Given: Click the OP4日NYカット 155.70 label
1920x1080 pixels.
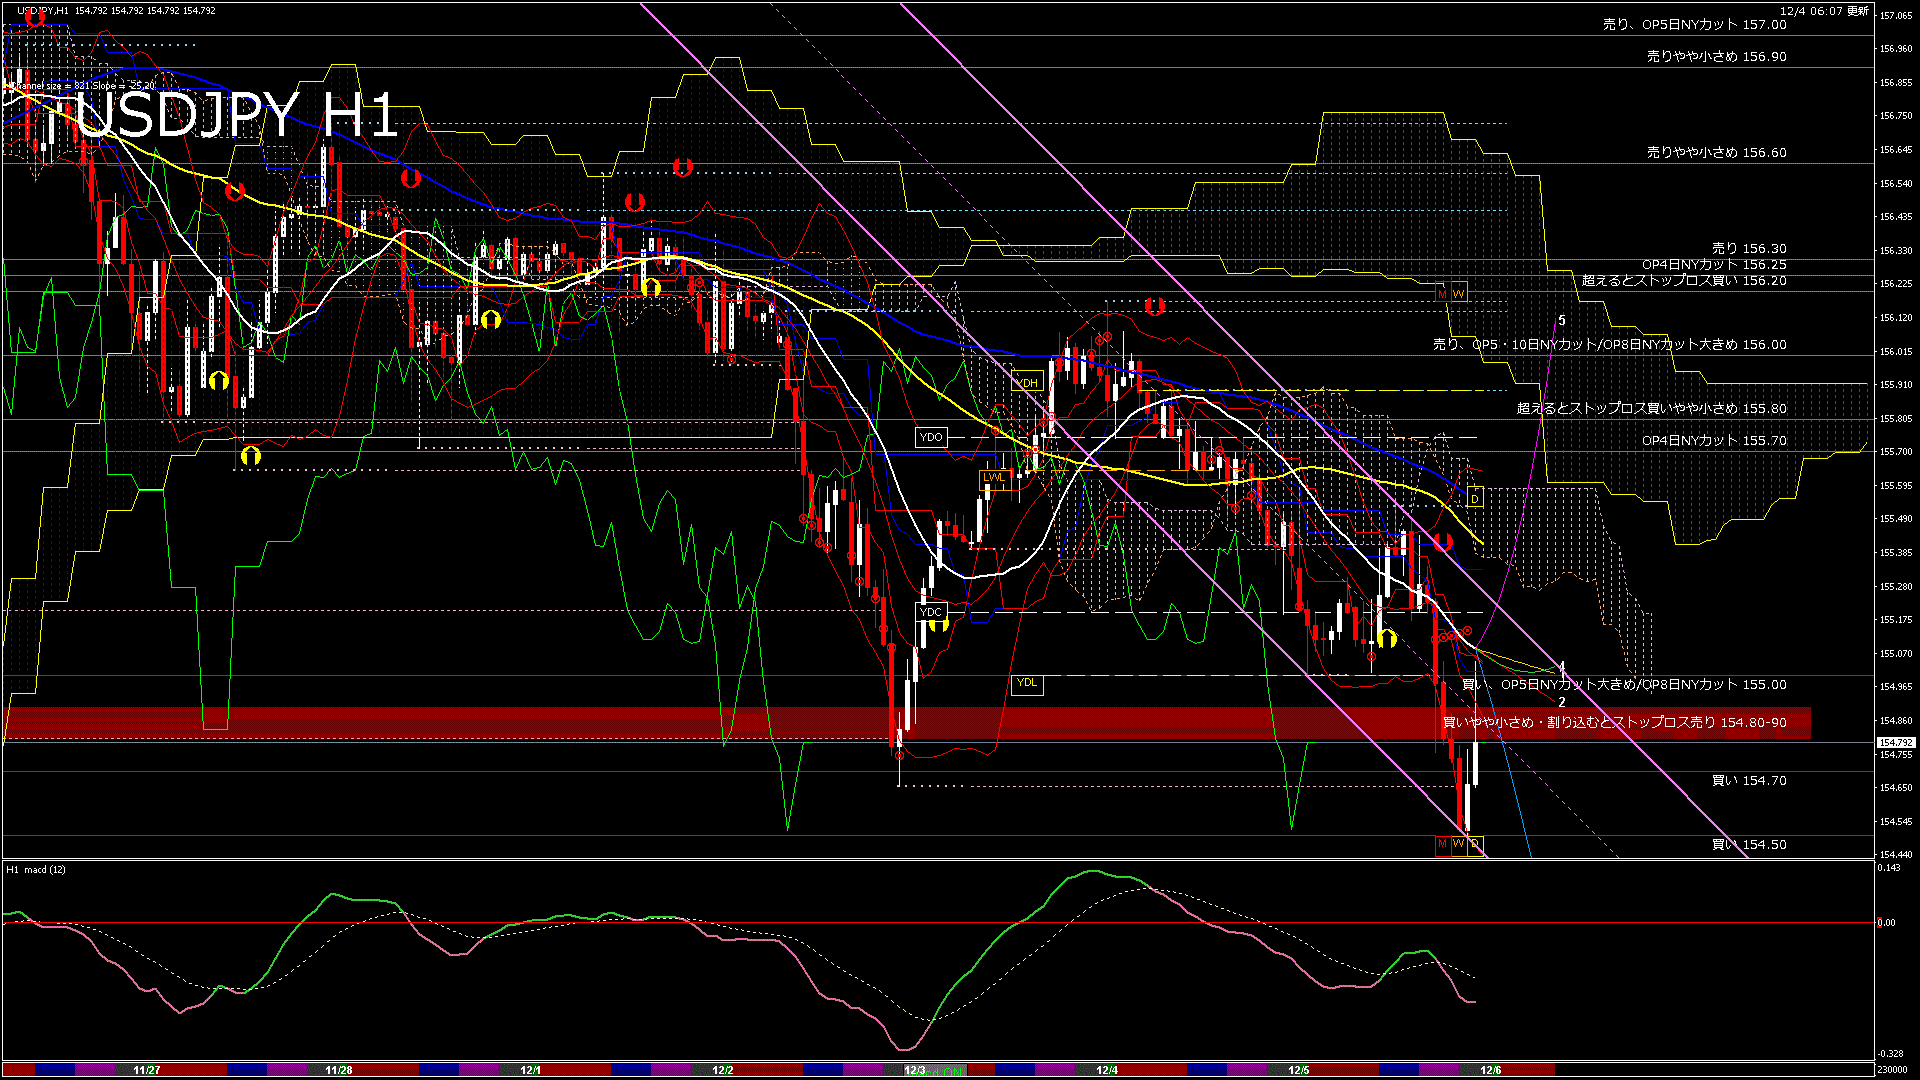Looking at the screenshot, I should pos(1714,440).
